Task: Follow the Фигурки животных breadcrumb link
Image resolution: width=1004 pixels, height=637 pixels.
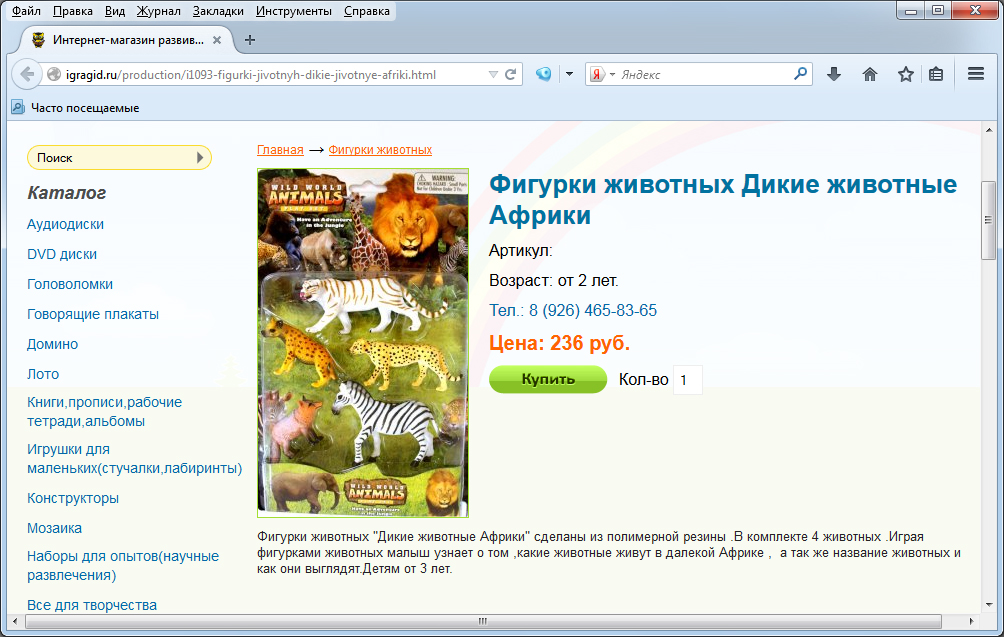Action: pos(380,150)
